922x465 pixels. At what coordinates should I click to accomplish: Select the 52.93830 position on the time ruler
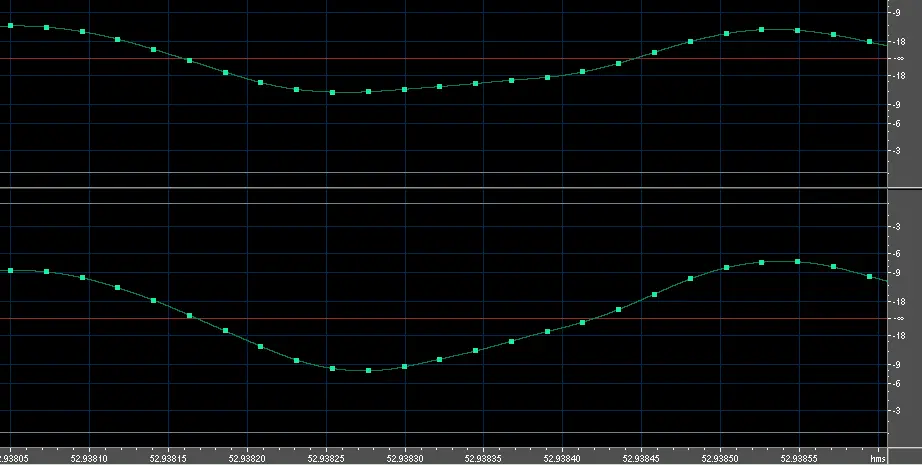[405, 458]
